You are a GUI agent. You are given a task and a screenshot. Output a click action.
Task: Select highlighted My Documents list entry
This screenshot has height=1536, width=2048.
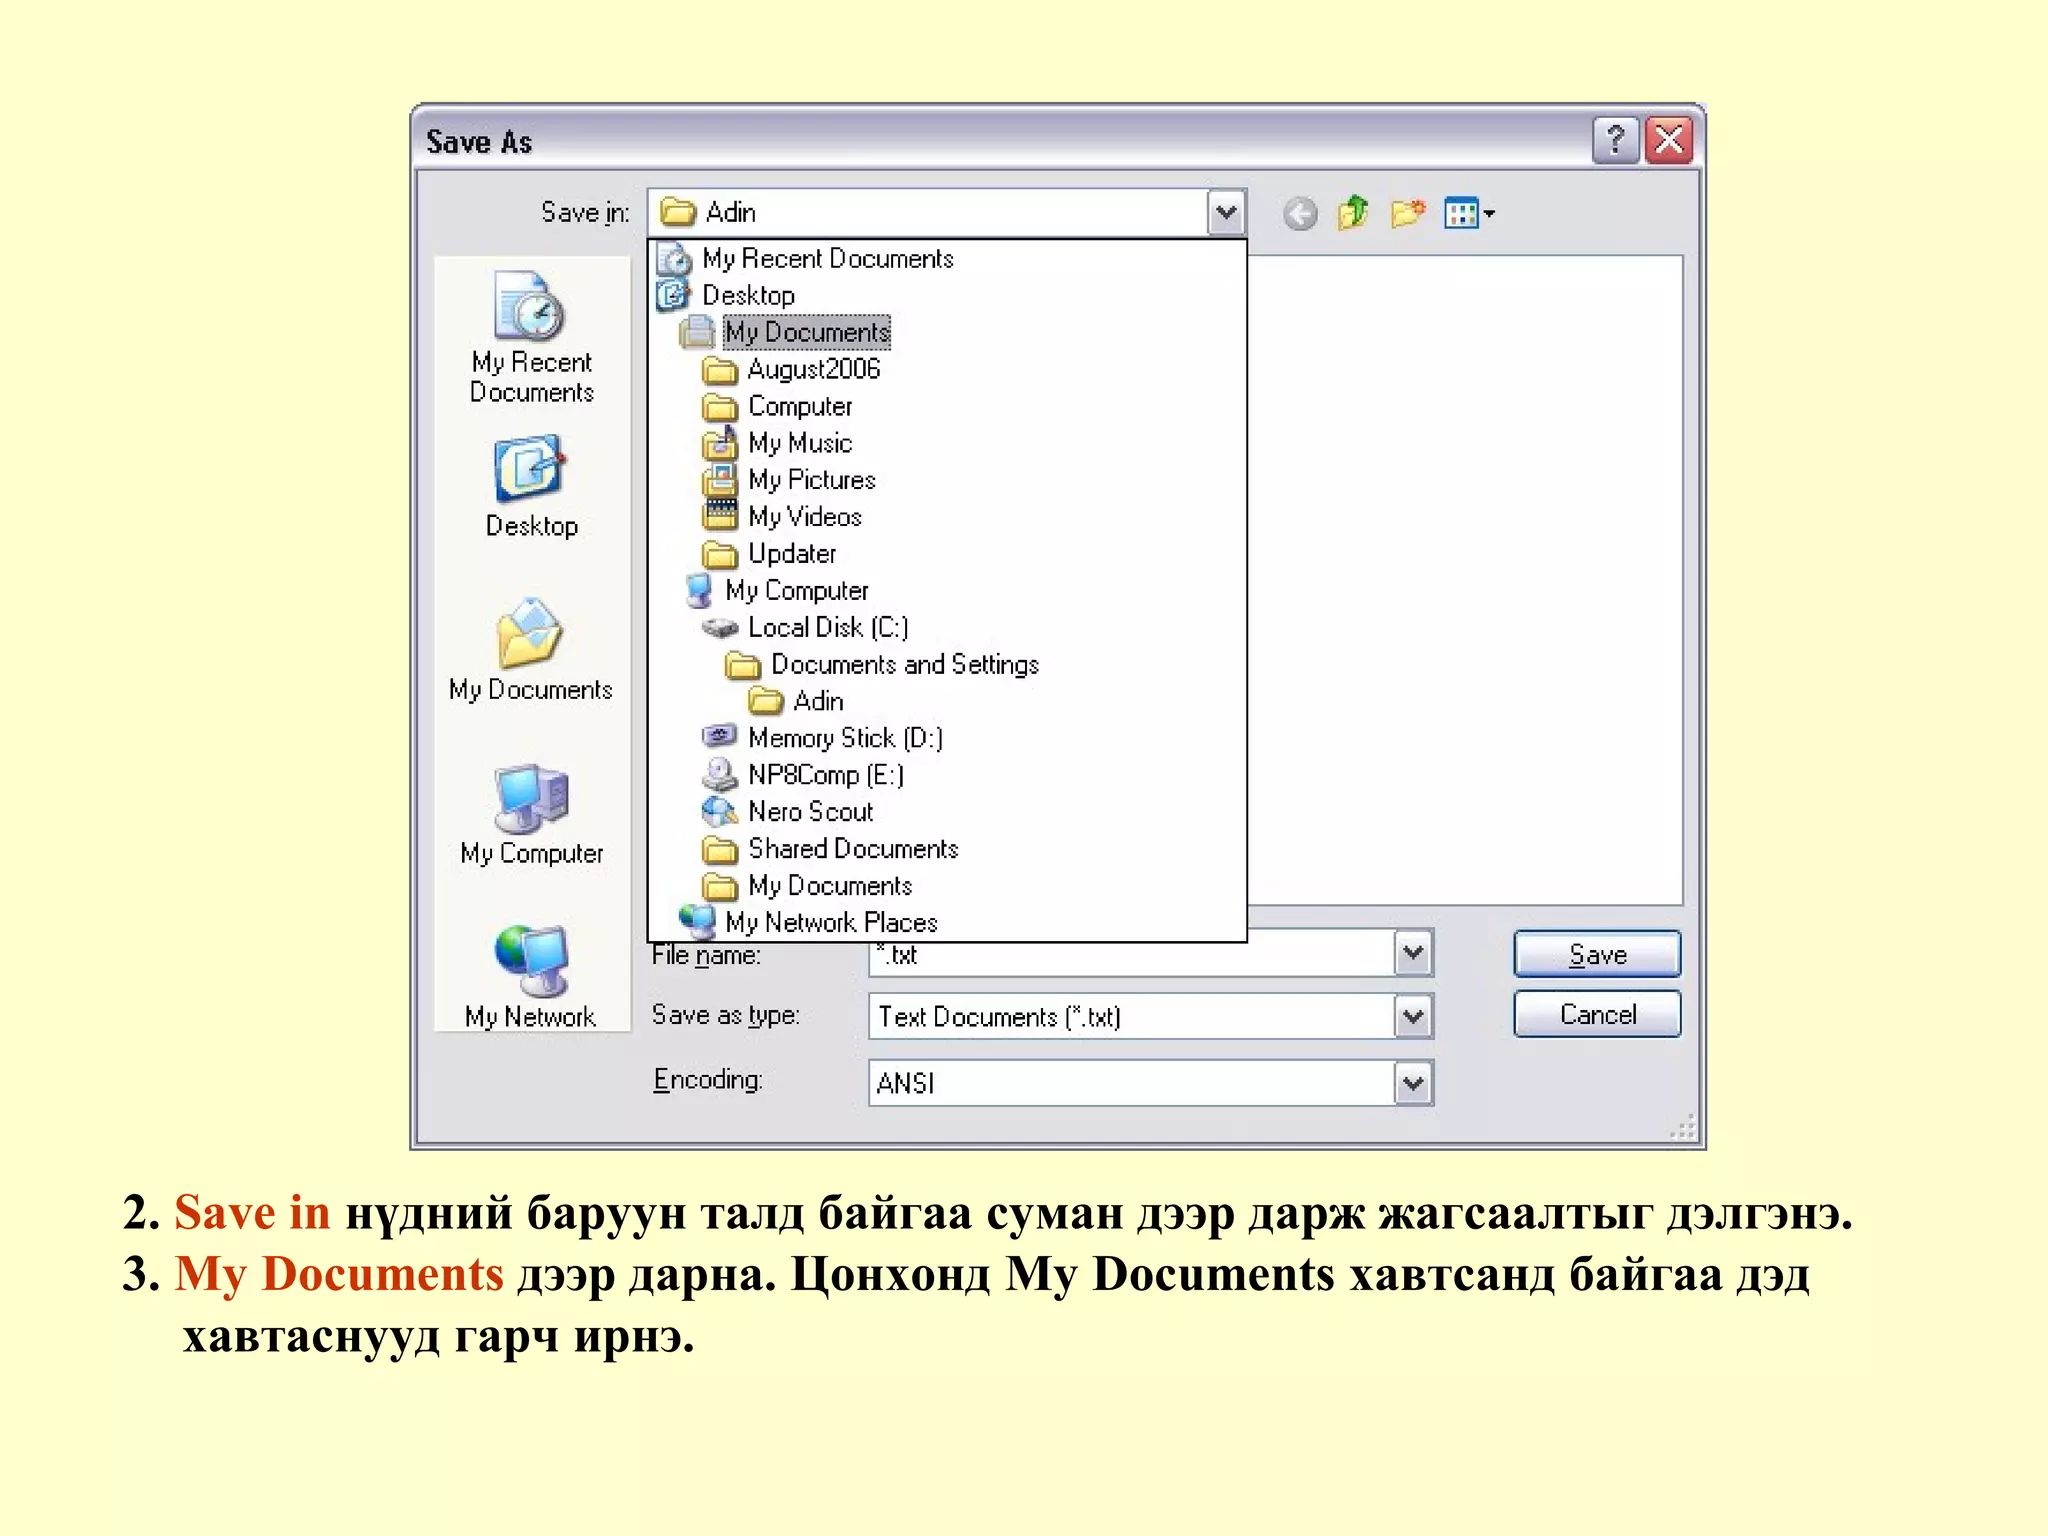(x=785, y=332)
